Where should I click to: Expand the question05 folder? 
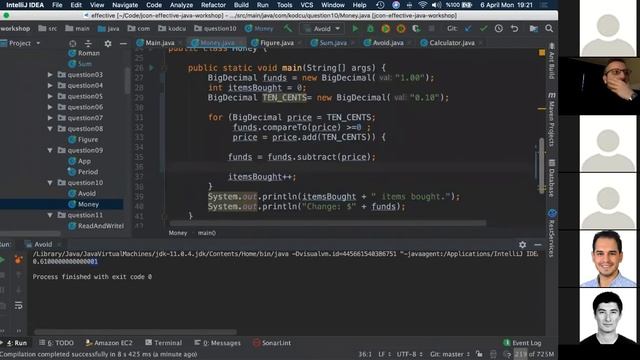50,96
